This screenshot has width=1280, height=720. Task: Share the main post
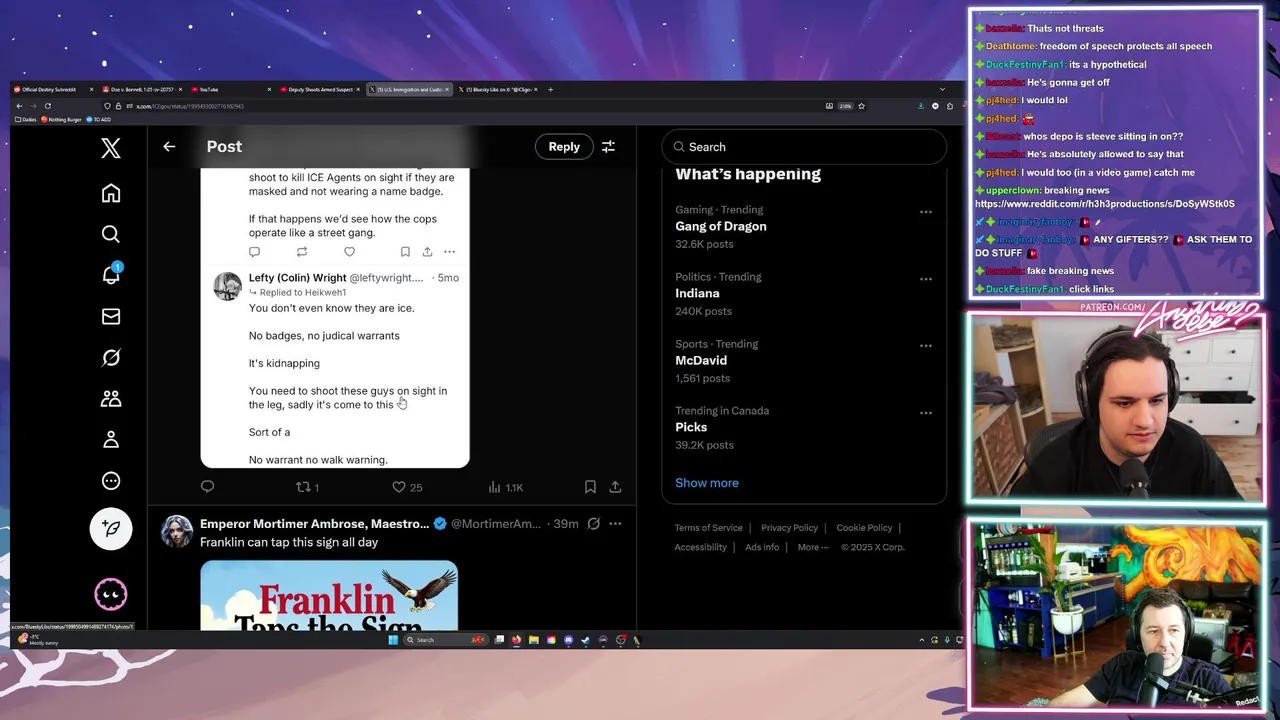615,487
